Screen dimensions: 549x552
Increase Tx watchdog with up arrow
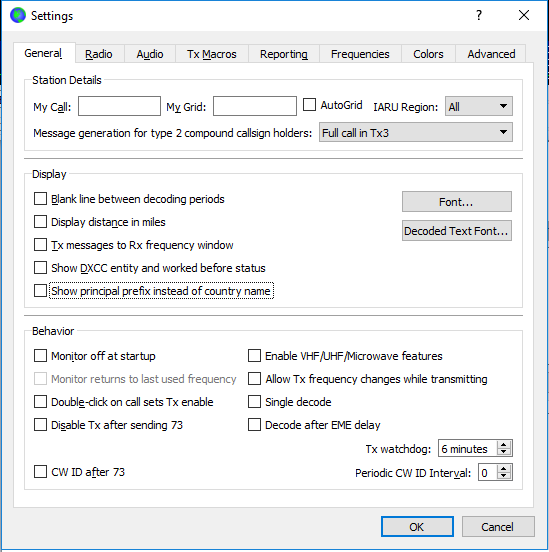pos(504,445)
